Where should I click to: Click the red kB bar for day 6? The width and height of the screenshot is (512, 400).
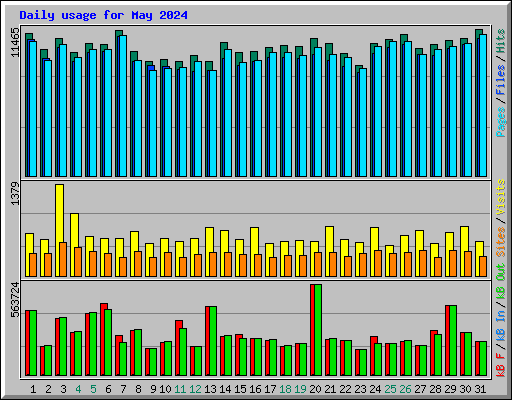point(104,339)
